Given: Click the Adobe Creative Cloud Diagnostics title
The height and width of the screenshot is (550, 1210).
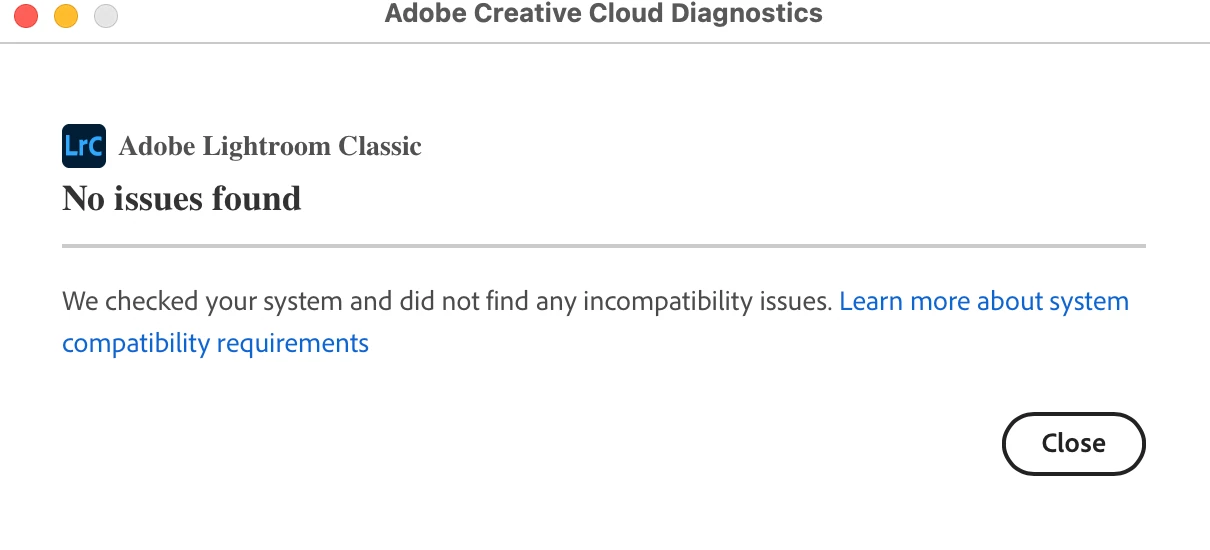Looking at the screenshot, I should pos(603,14).
